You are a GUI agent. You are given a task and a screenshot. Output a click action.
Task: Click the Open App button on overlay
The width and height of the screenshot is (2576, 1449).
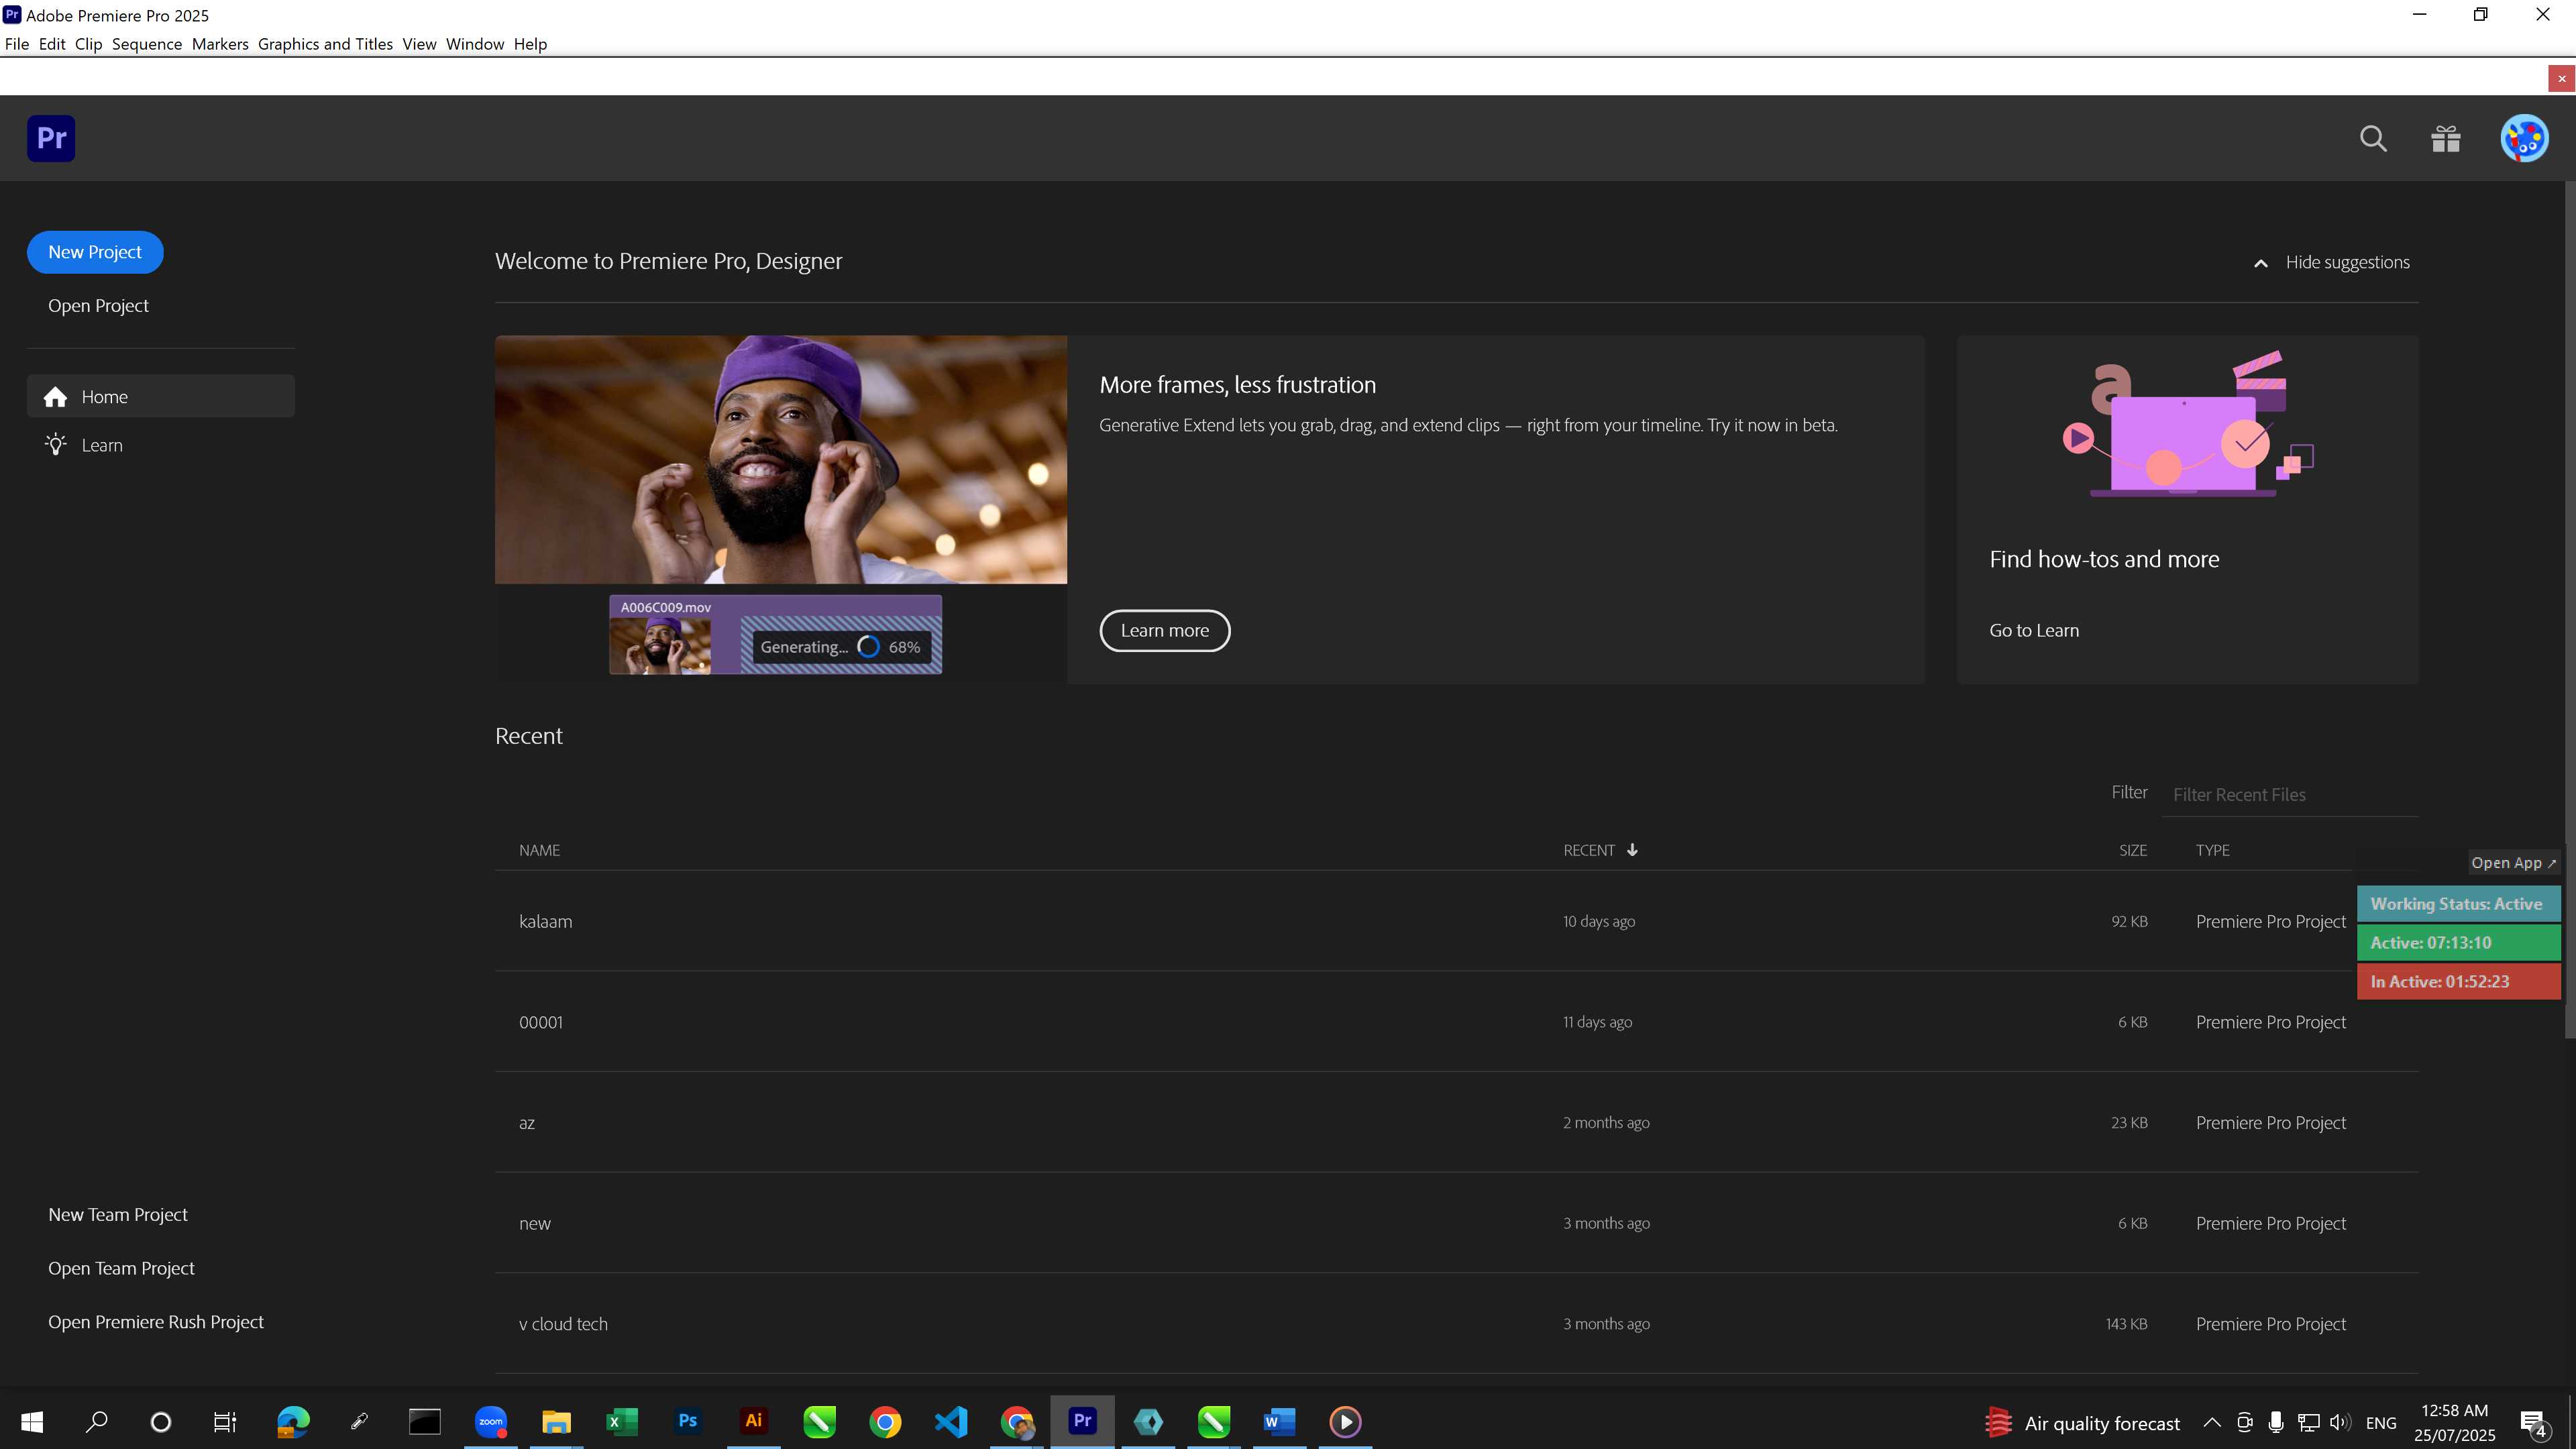click(x=2514, y=863)
